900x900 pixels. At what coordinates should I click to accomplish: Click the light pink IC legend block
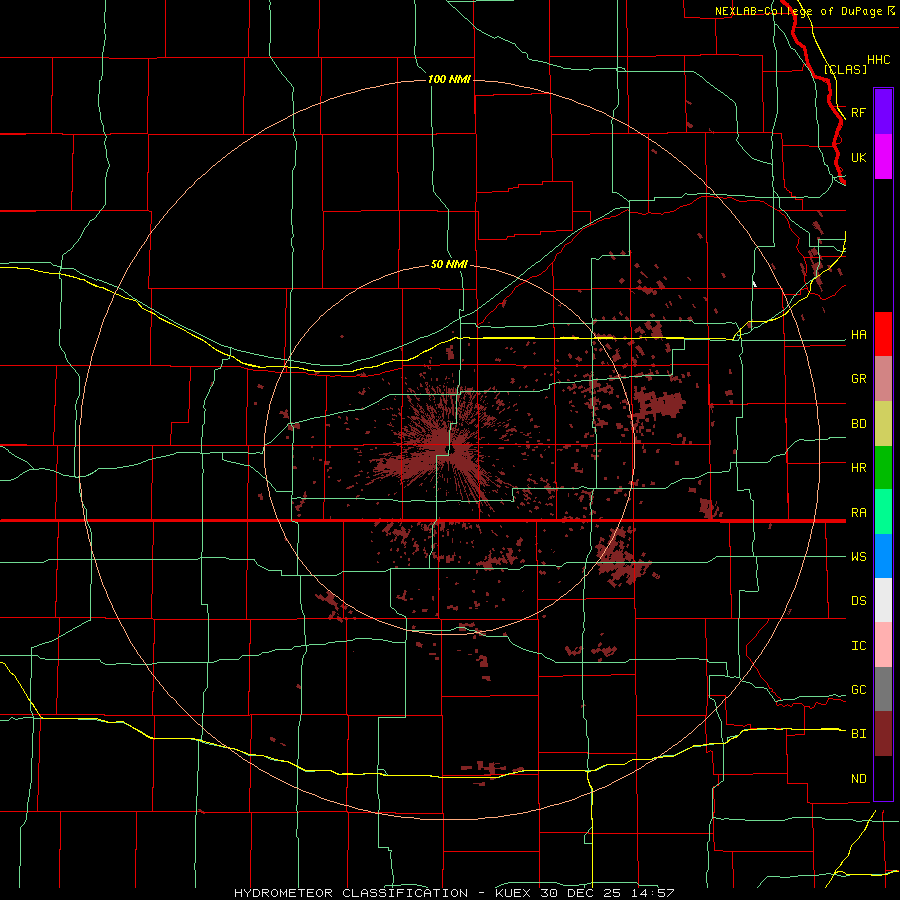coord(883,645)
